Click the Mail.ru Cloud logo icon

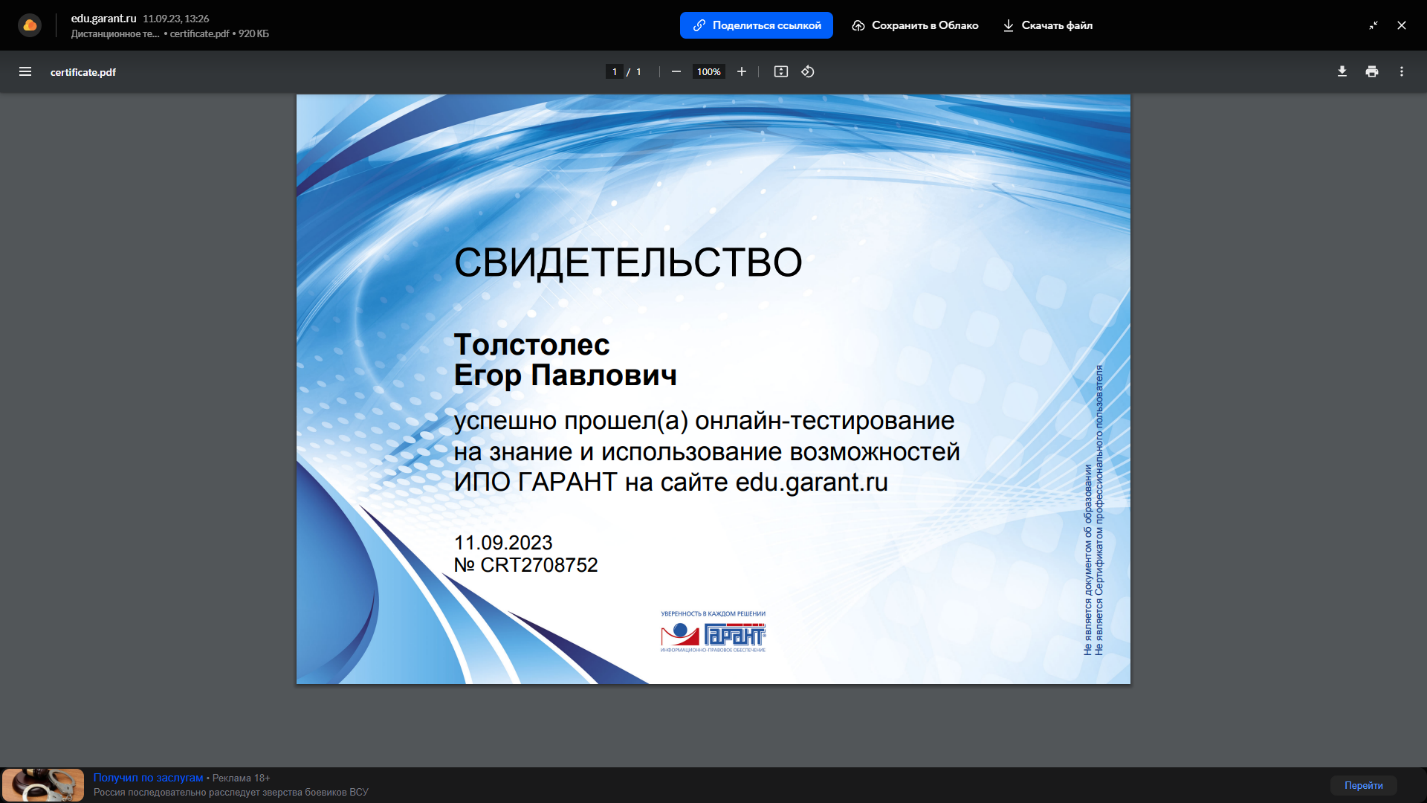tap(30, 25)
